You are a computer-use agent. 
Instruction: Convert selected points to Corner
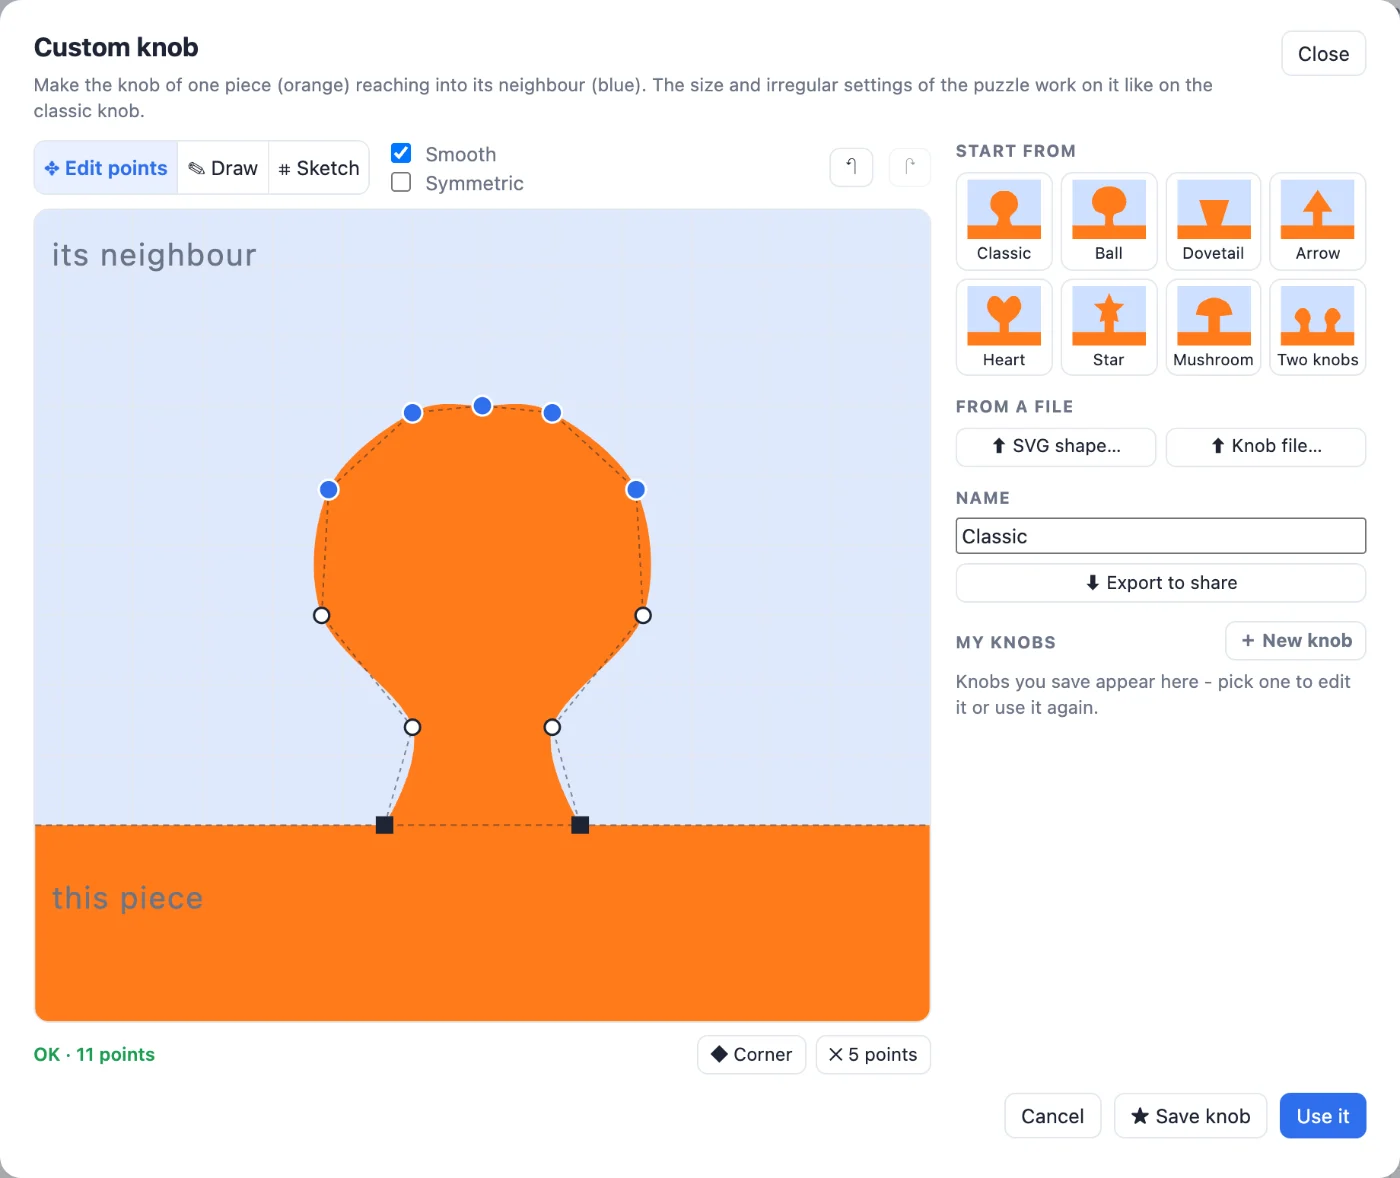click(x=751, y=1055)
